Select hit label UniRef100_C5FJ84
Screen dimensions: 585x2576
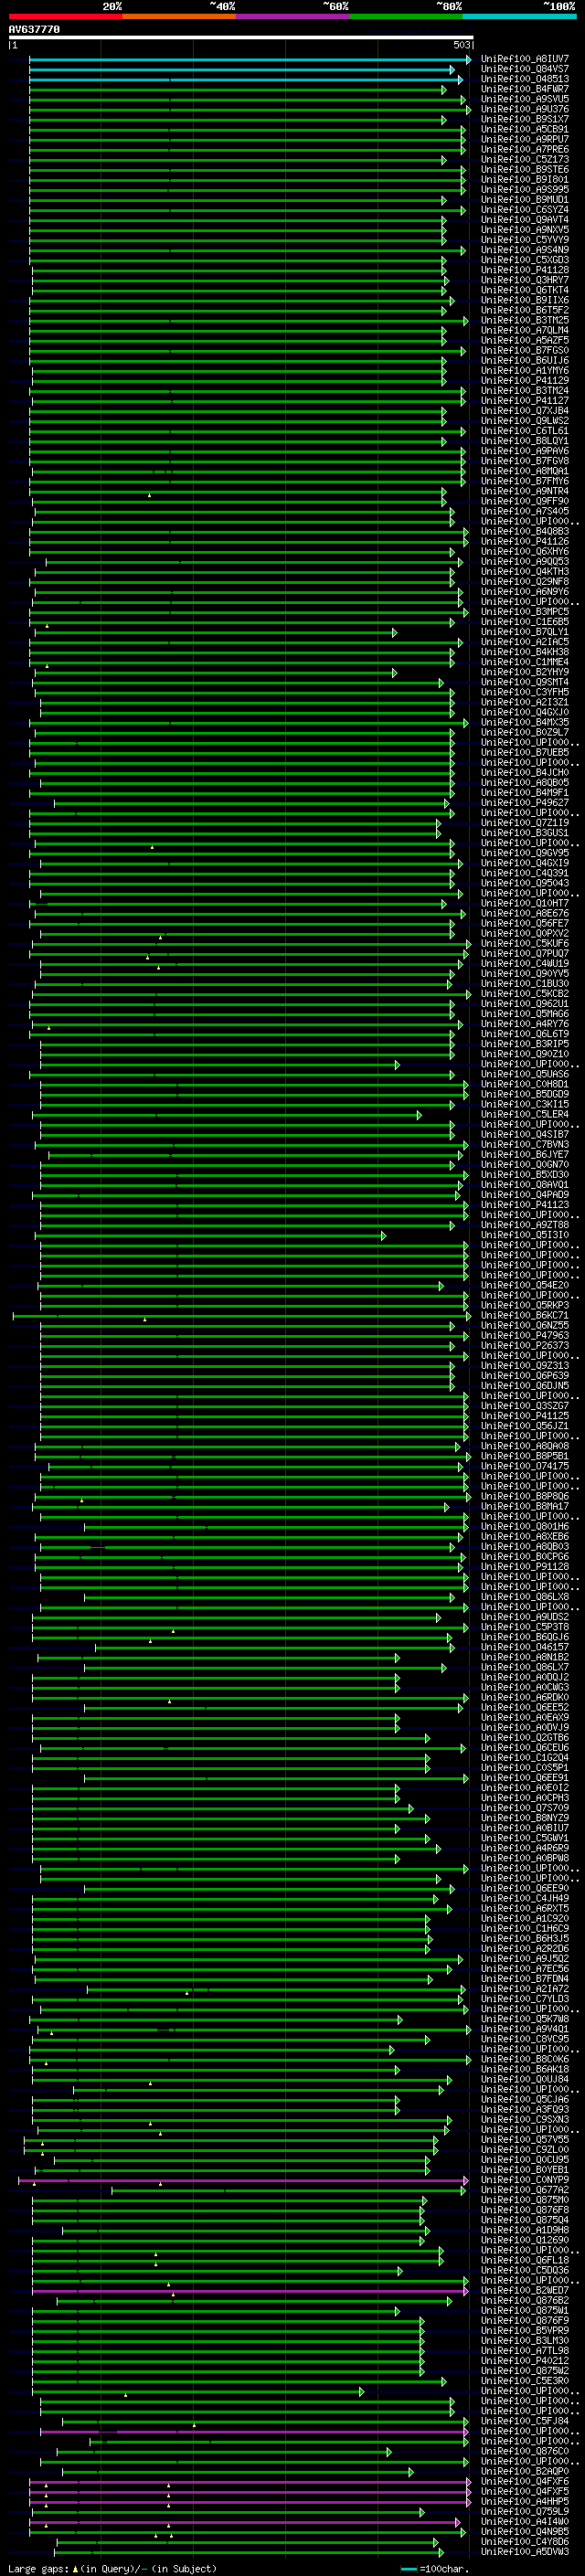[x=525, y=2421]
